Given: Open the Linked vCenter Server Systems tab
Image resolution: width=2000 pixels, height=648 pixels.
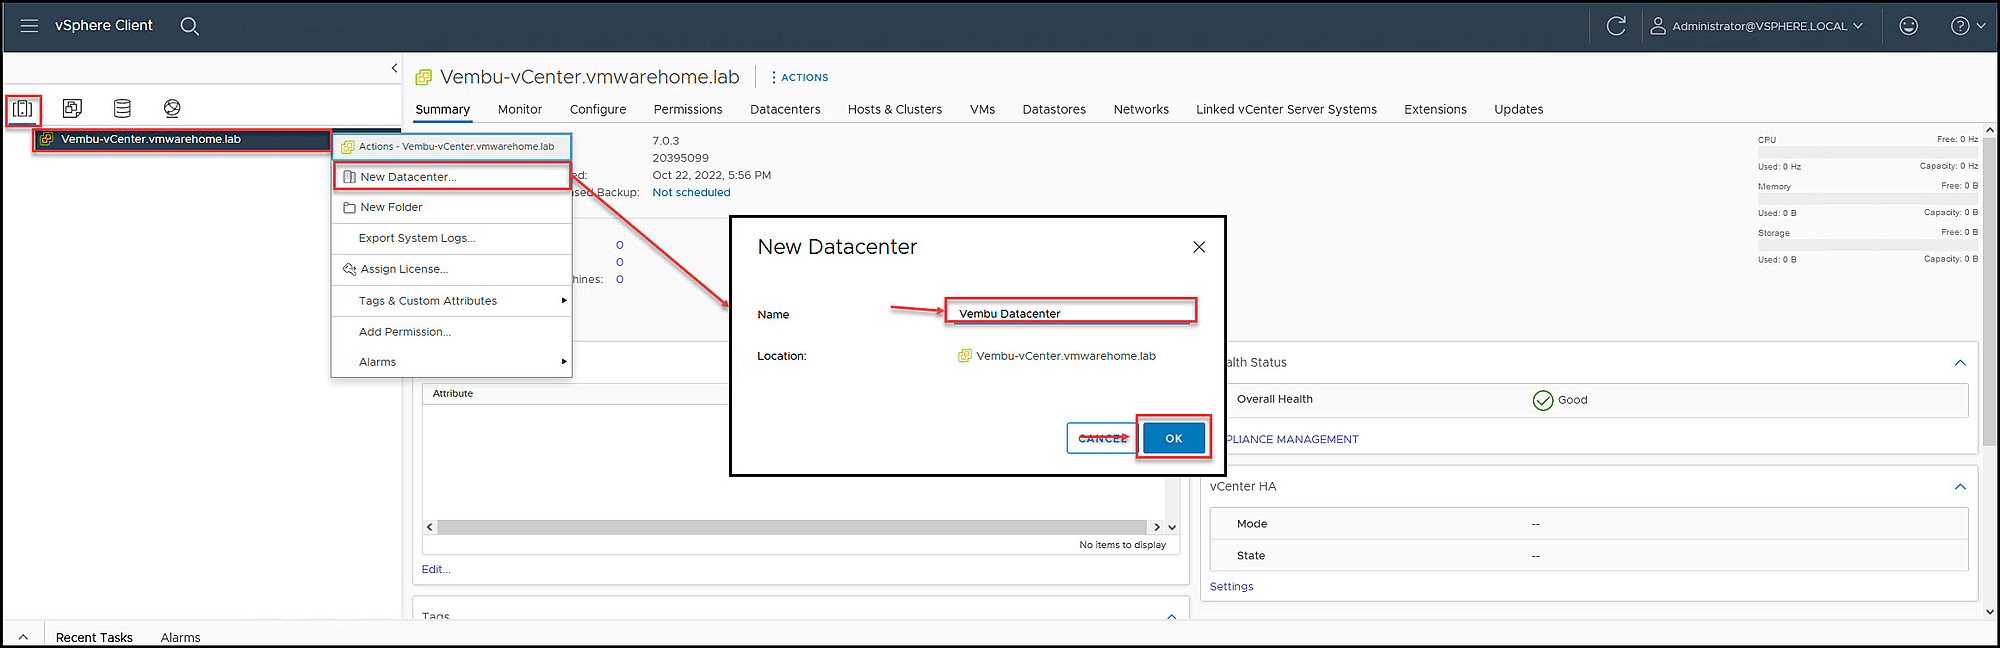Looking at the screenshot, I should tap(1286, 110).
